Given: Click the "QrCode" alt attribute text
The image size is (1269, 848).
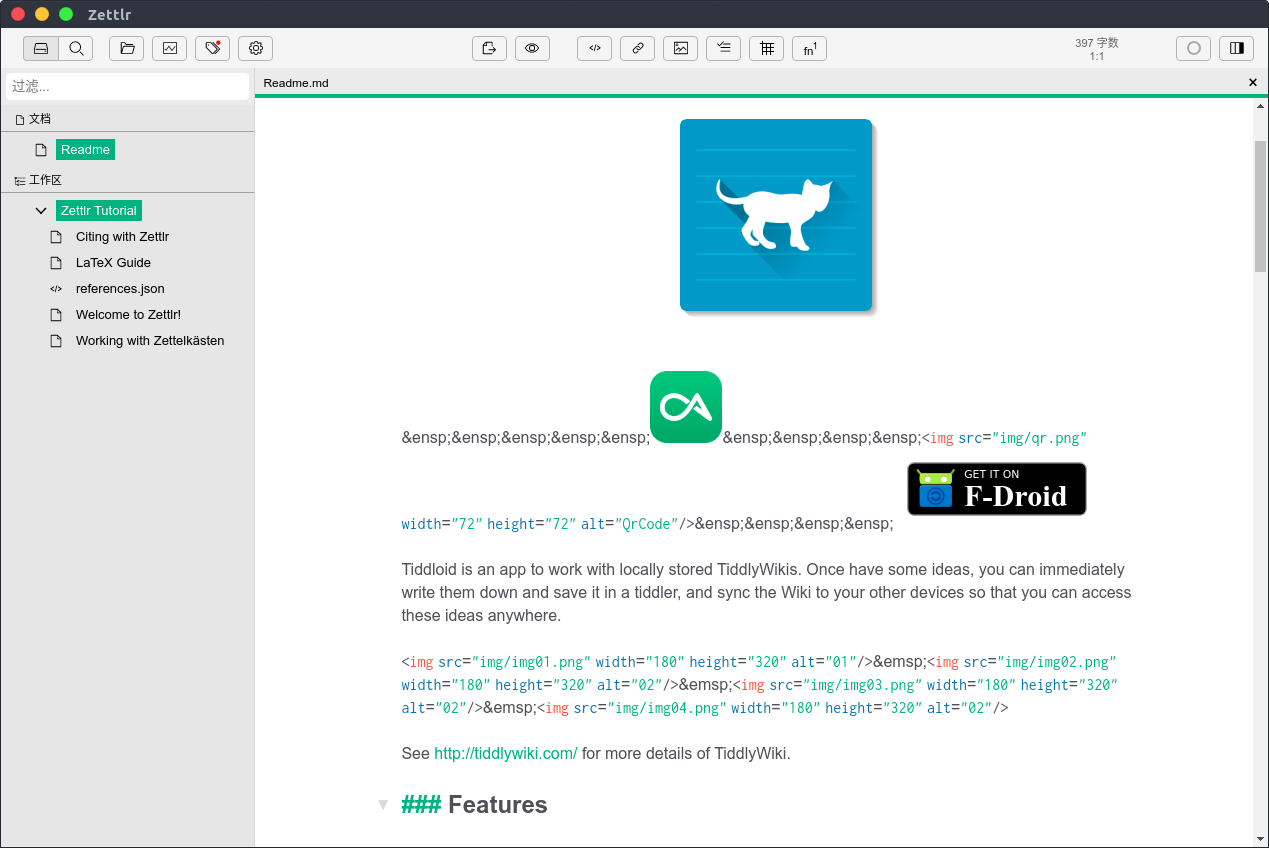Looking at the screenshot, I should [646, 524].
